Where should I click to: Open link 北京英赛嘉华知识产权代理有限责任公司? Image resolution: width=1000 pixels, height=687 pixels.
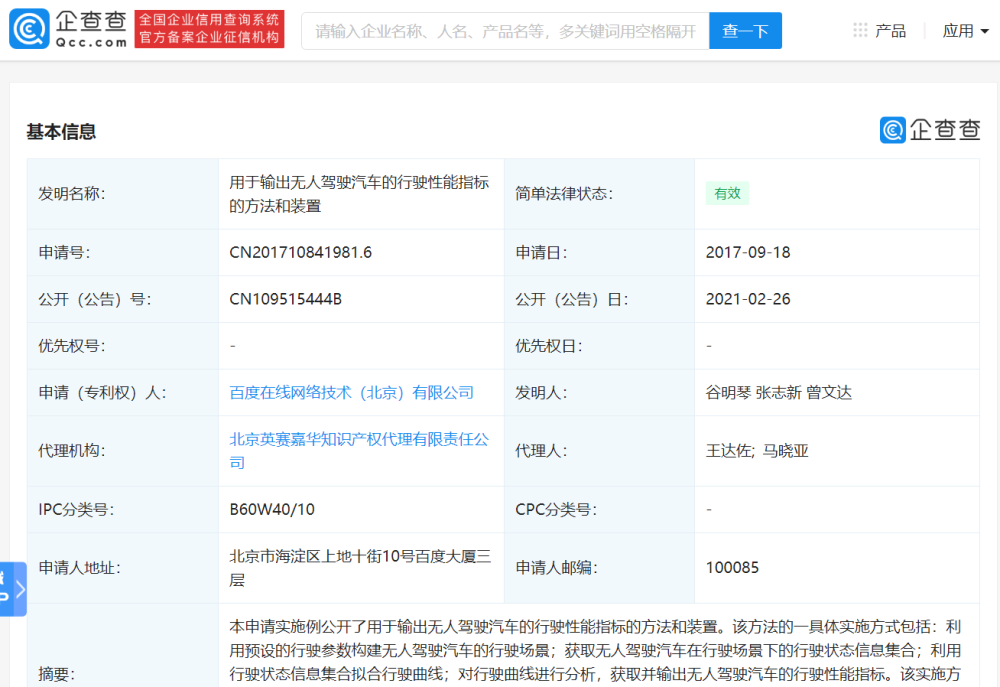click(x=358, y=439)
